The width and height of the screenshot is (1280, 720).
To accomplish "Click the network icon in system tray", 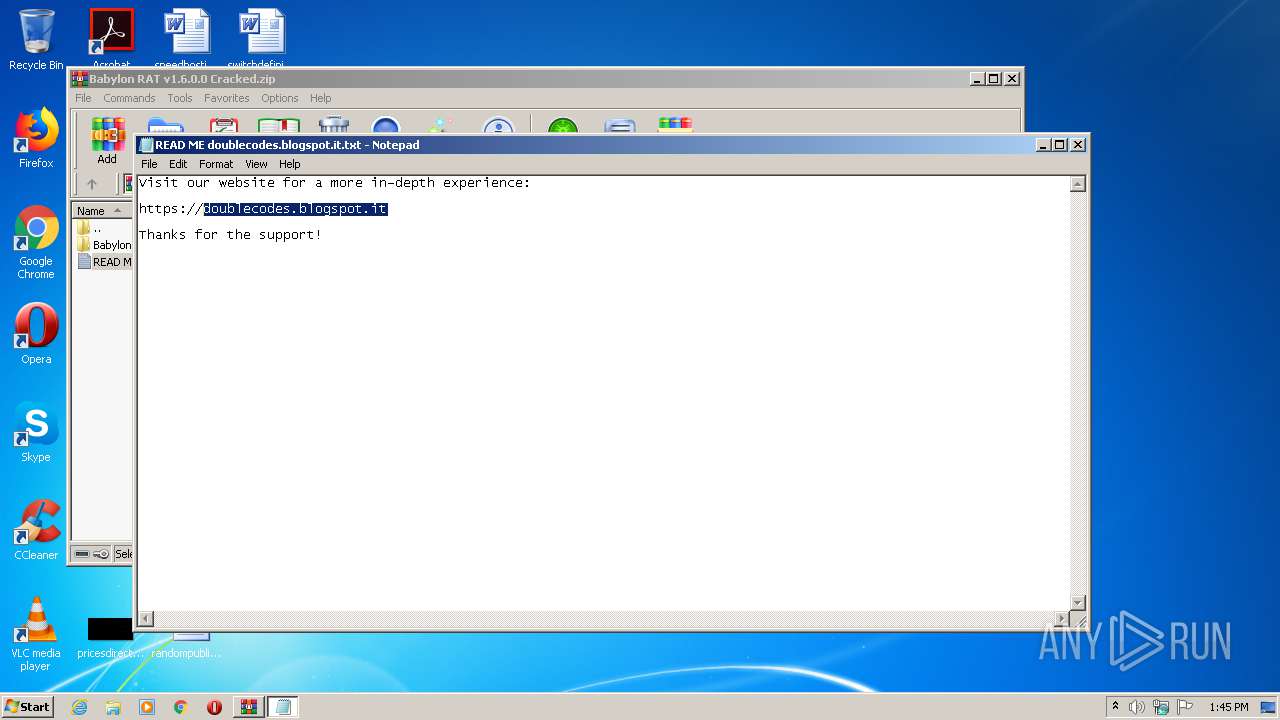I will click(x=1161, y=707).
